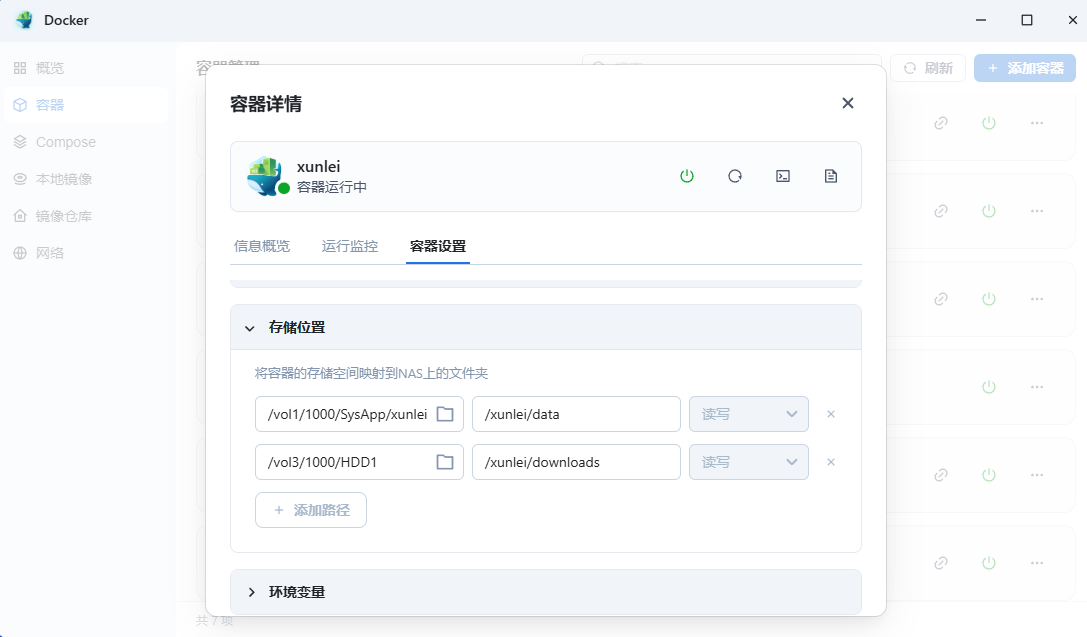Click the 将容器的存储空间映射到NAS上的文件夹 description

371,374
